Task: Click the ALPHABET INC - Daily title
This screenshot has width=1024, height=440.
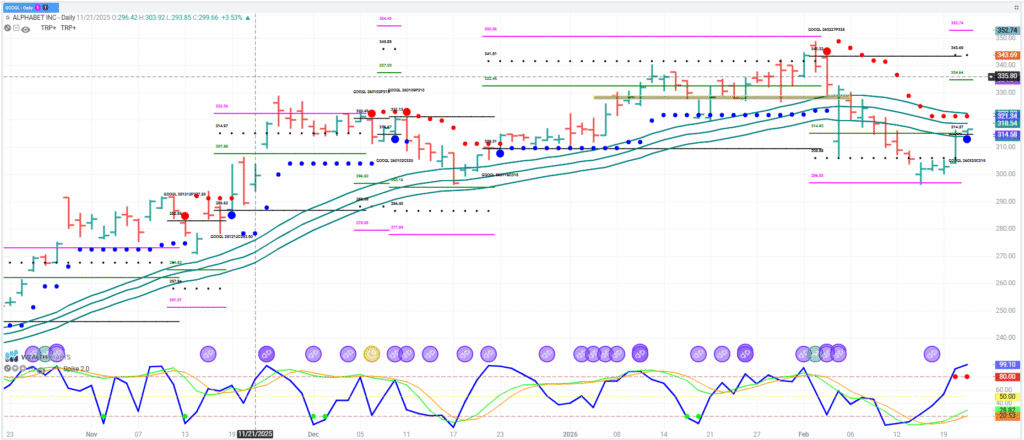Action: pos(57,17)
